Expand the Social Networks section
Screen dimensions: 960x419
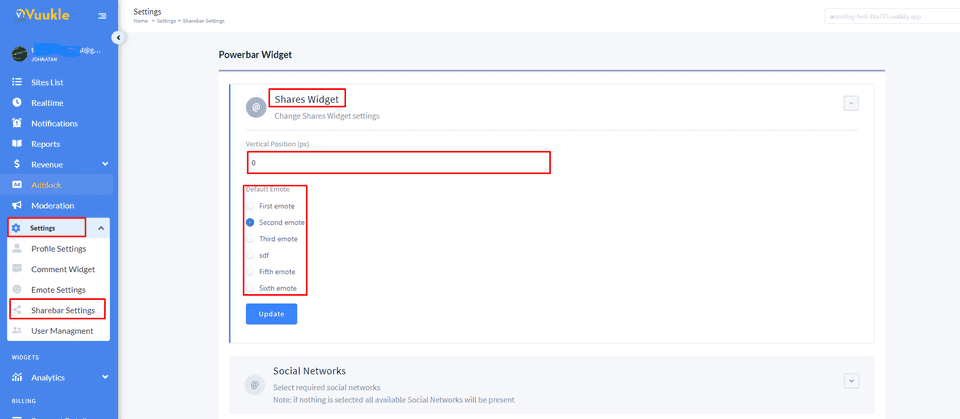[x=851, y=380]
